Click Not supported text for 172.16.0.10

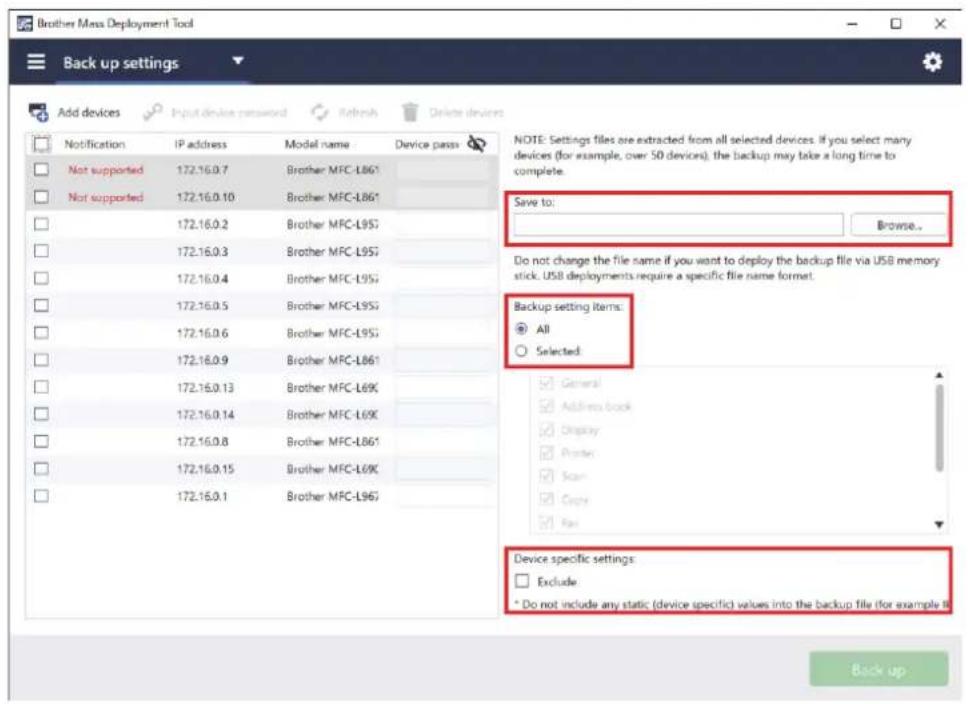tap(106, 197)
